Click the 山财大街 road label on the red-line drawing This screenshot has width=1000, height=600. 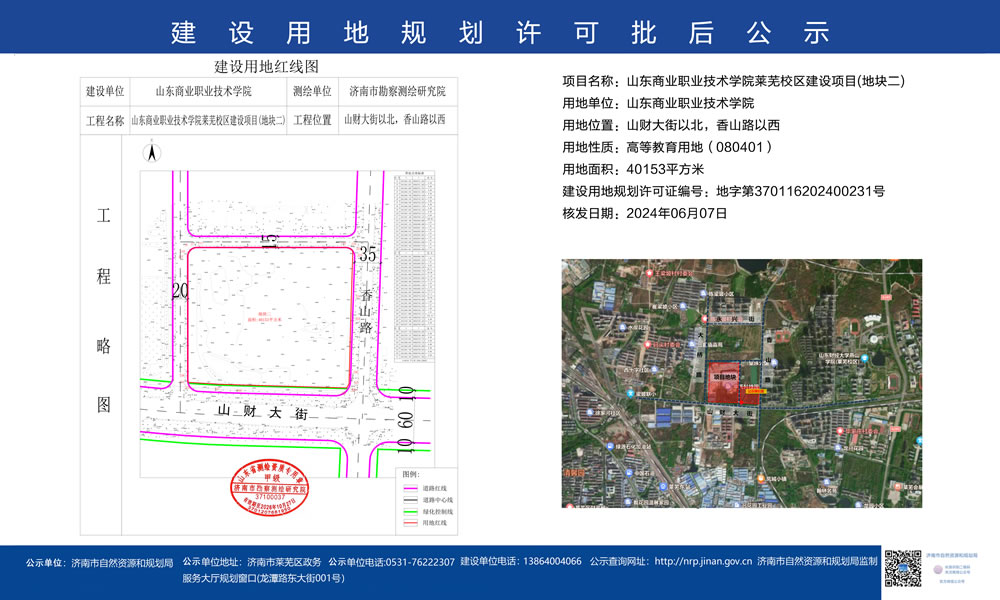pos(262,411)
